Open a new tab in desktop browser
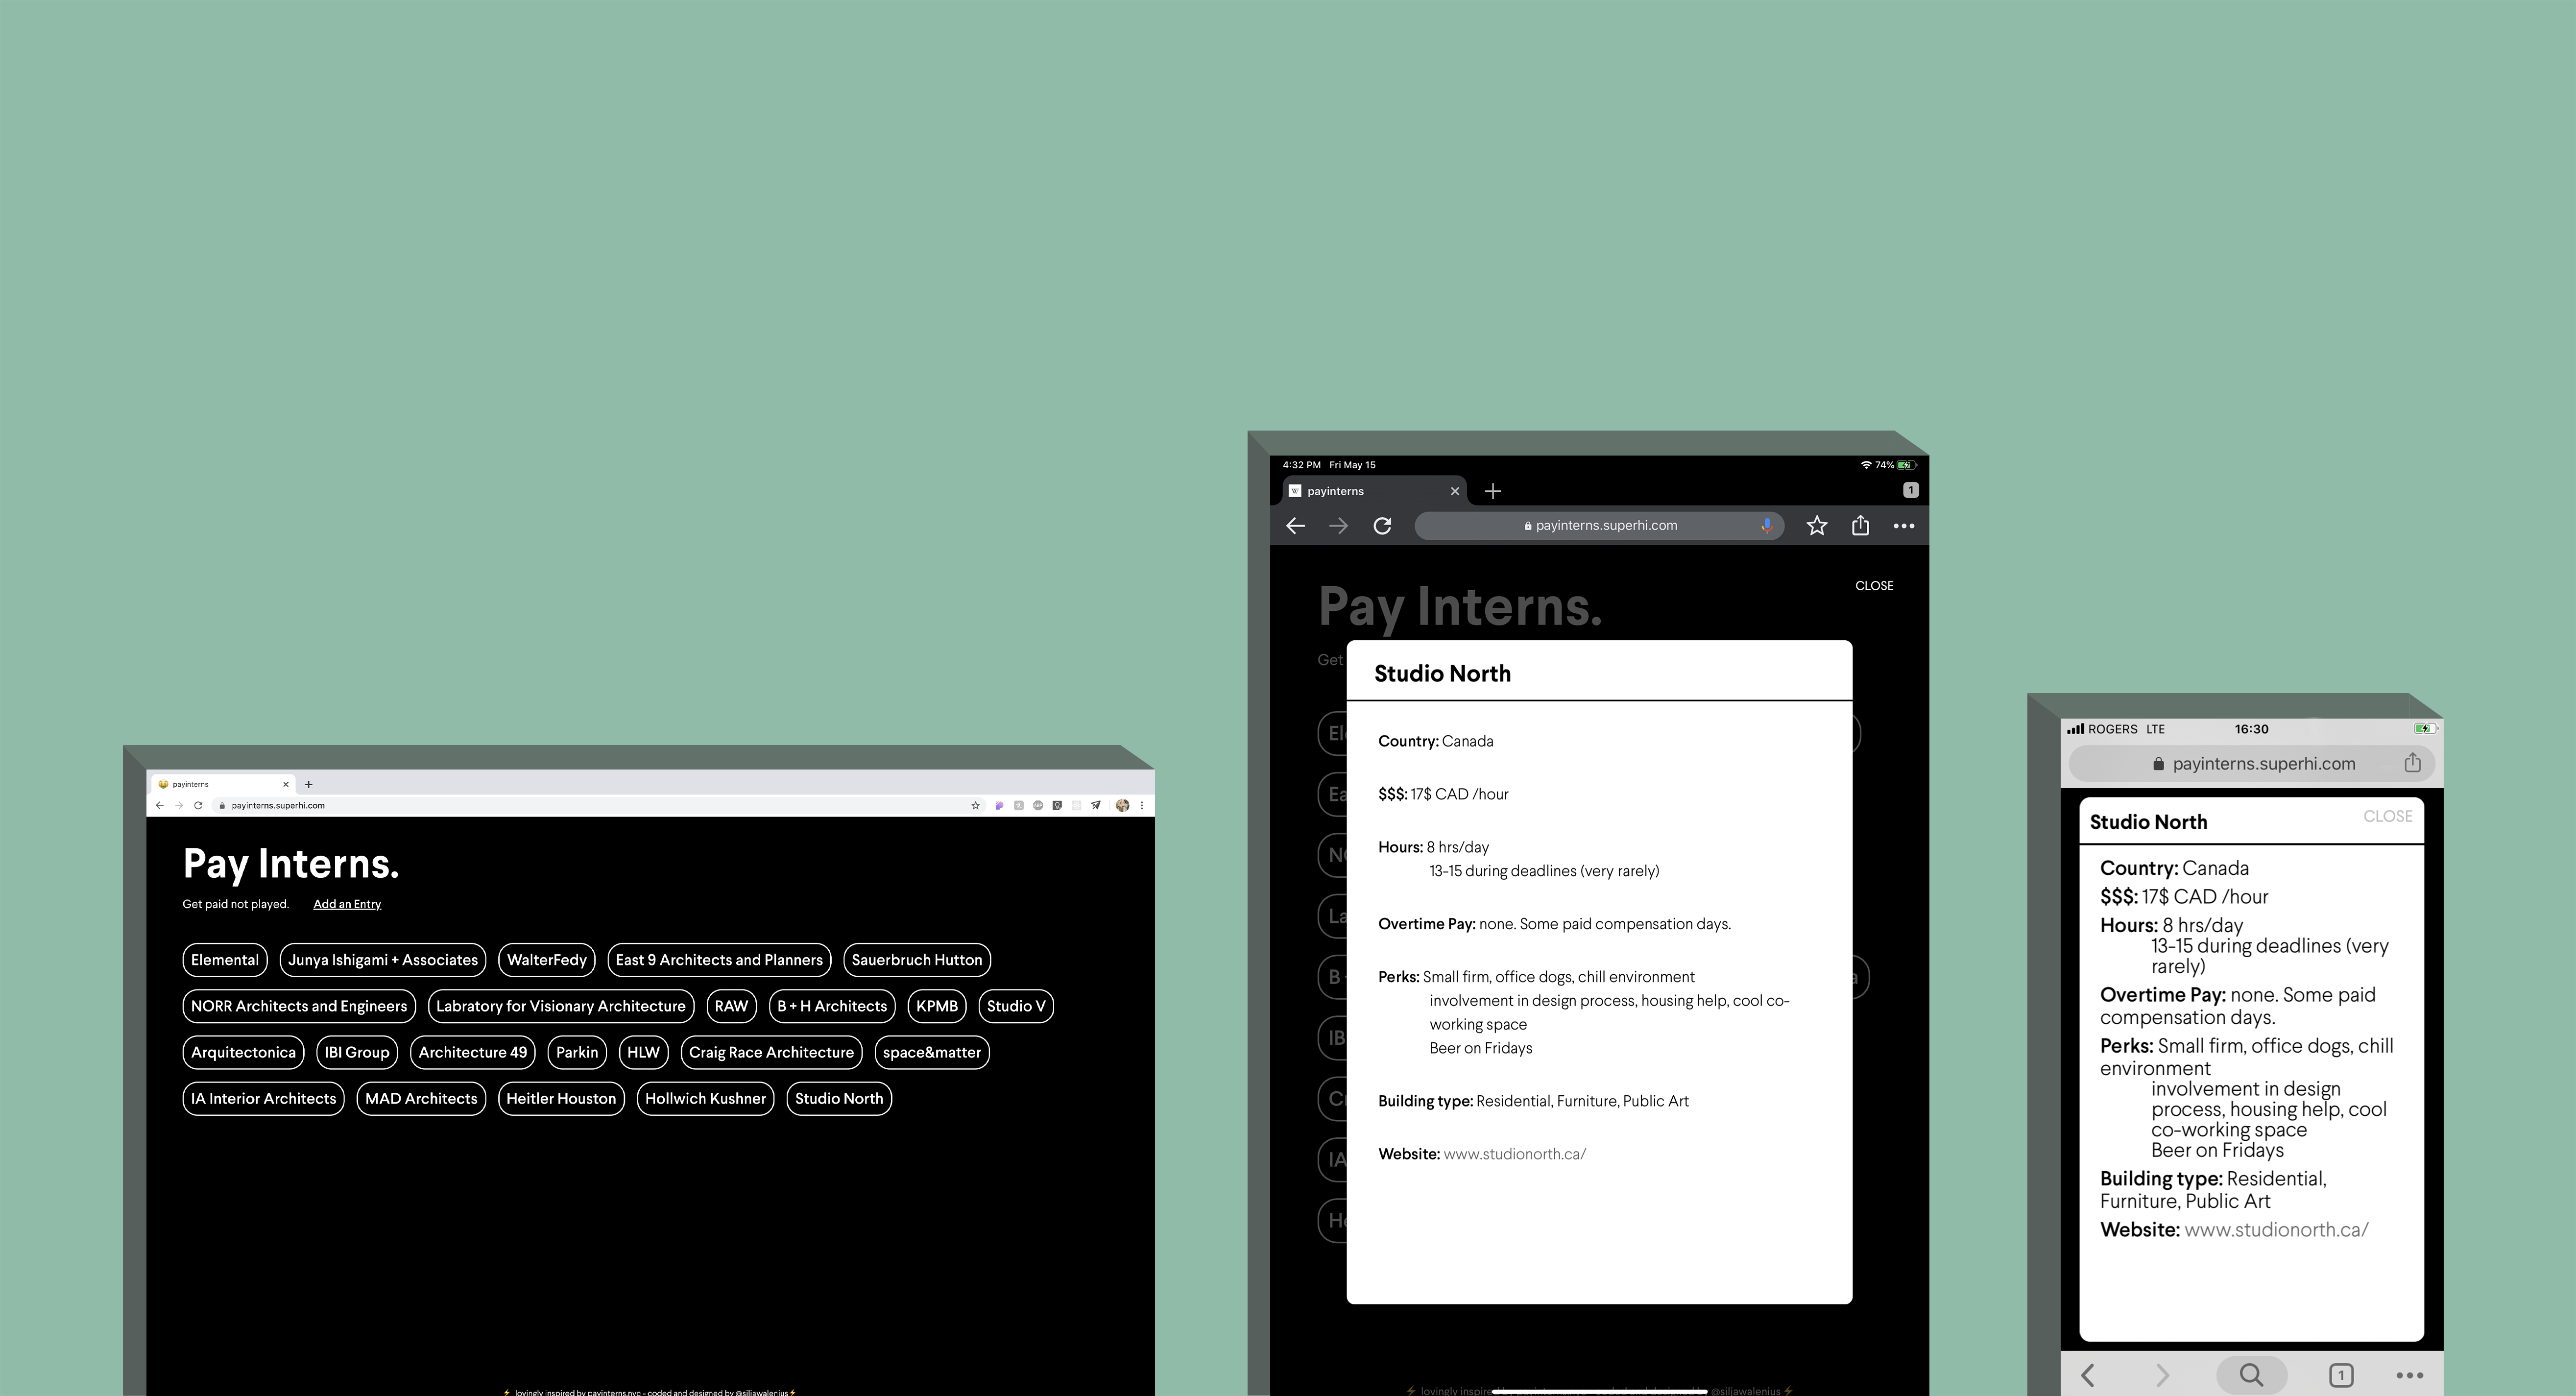Image resolution: width=2576 pixels, height=1396 pixels. 309,784
